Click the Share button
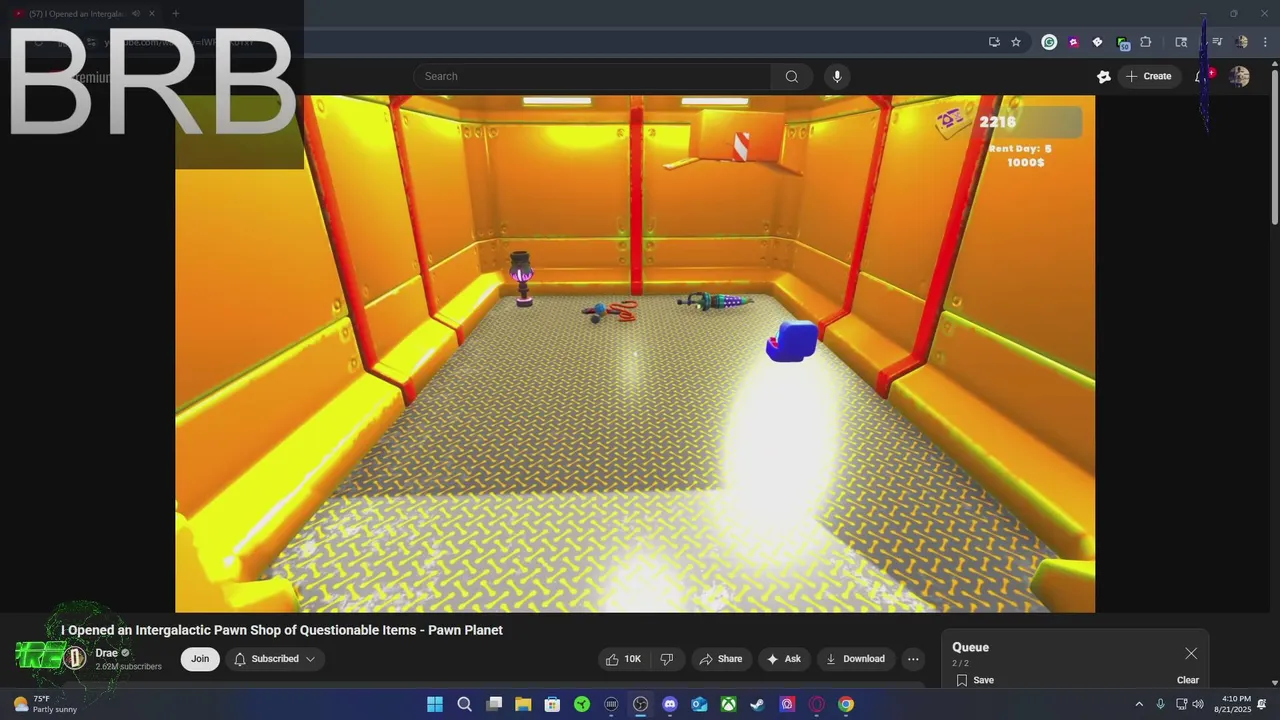The width and height of the screenshot is (1280, 720). pos(721,659)
